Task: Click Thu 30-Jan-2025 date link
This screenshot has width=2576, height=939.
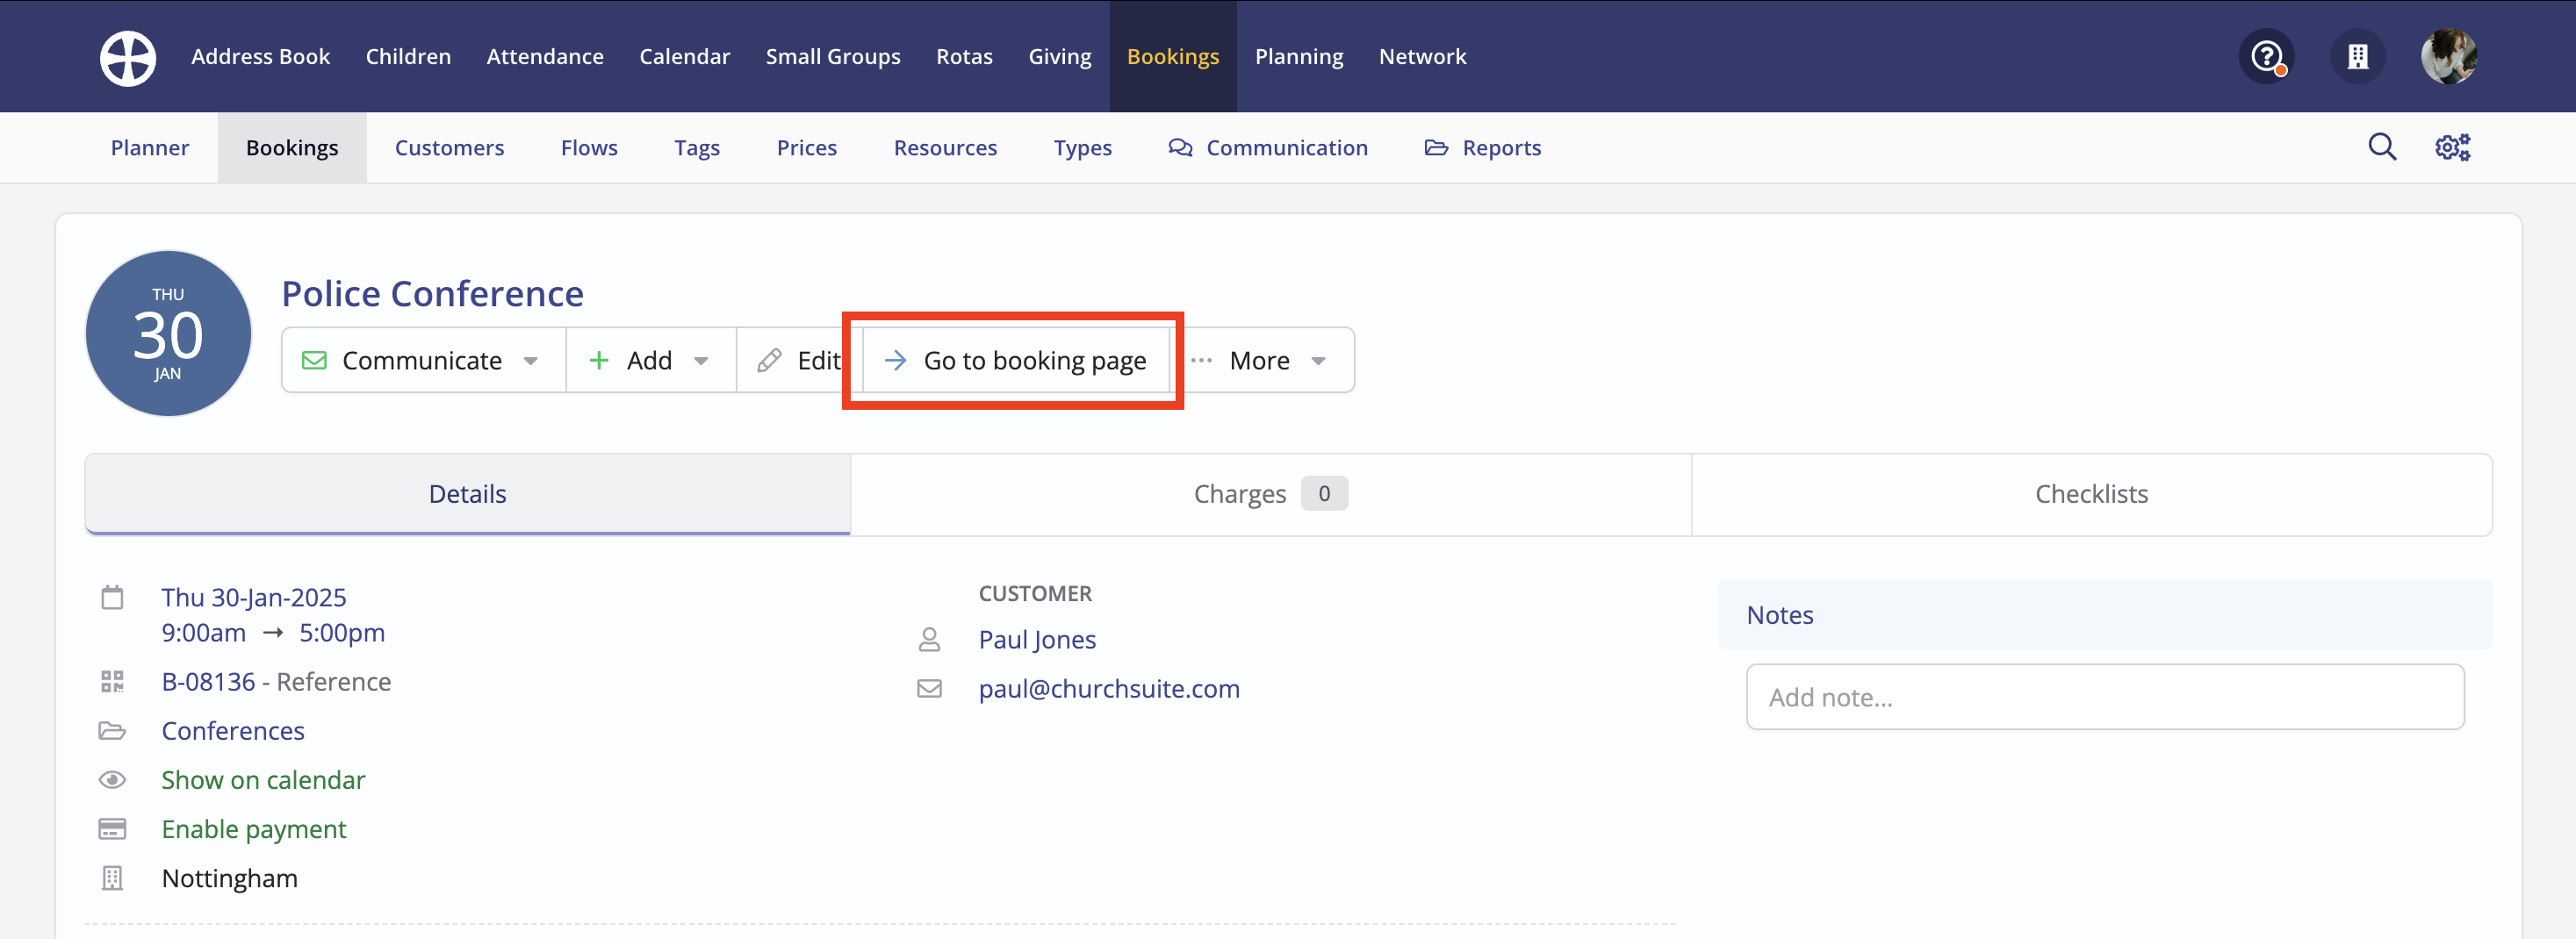Action: [x=254, y=598]
